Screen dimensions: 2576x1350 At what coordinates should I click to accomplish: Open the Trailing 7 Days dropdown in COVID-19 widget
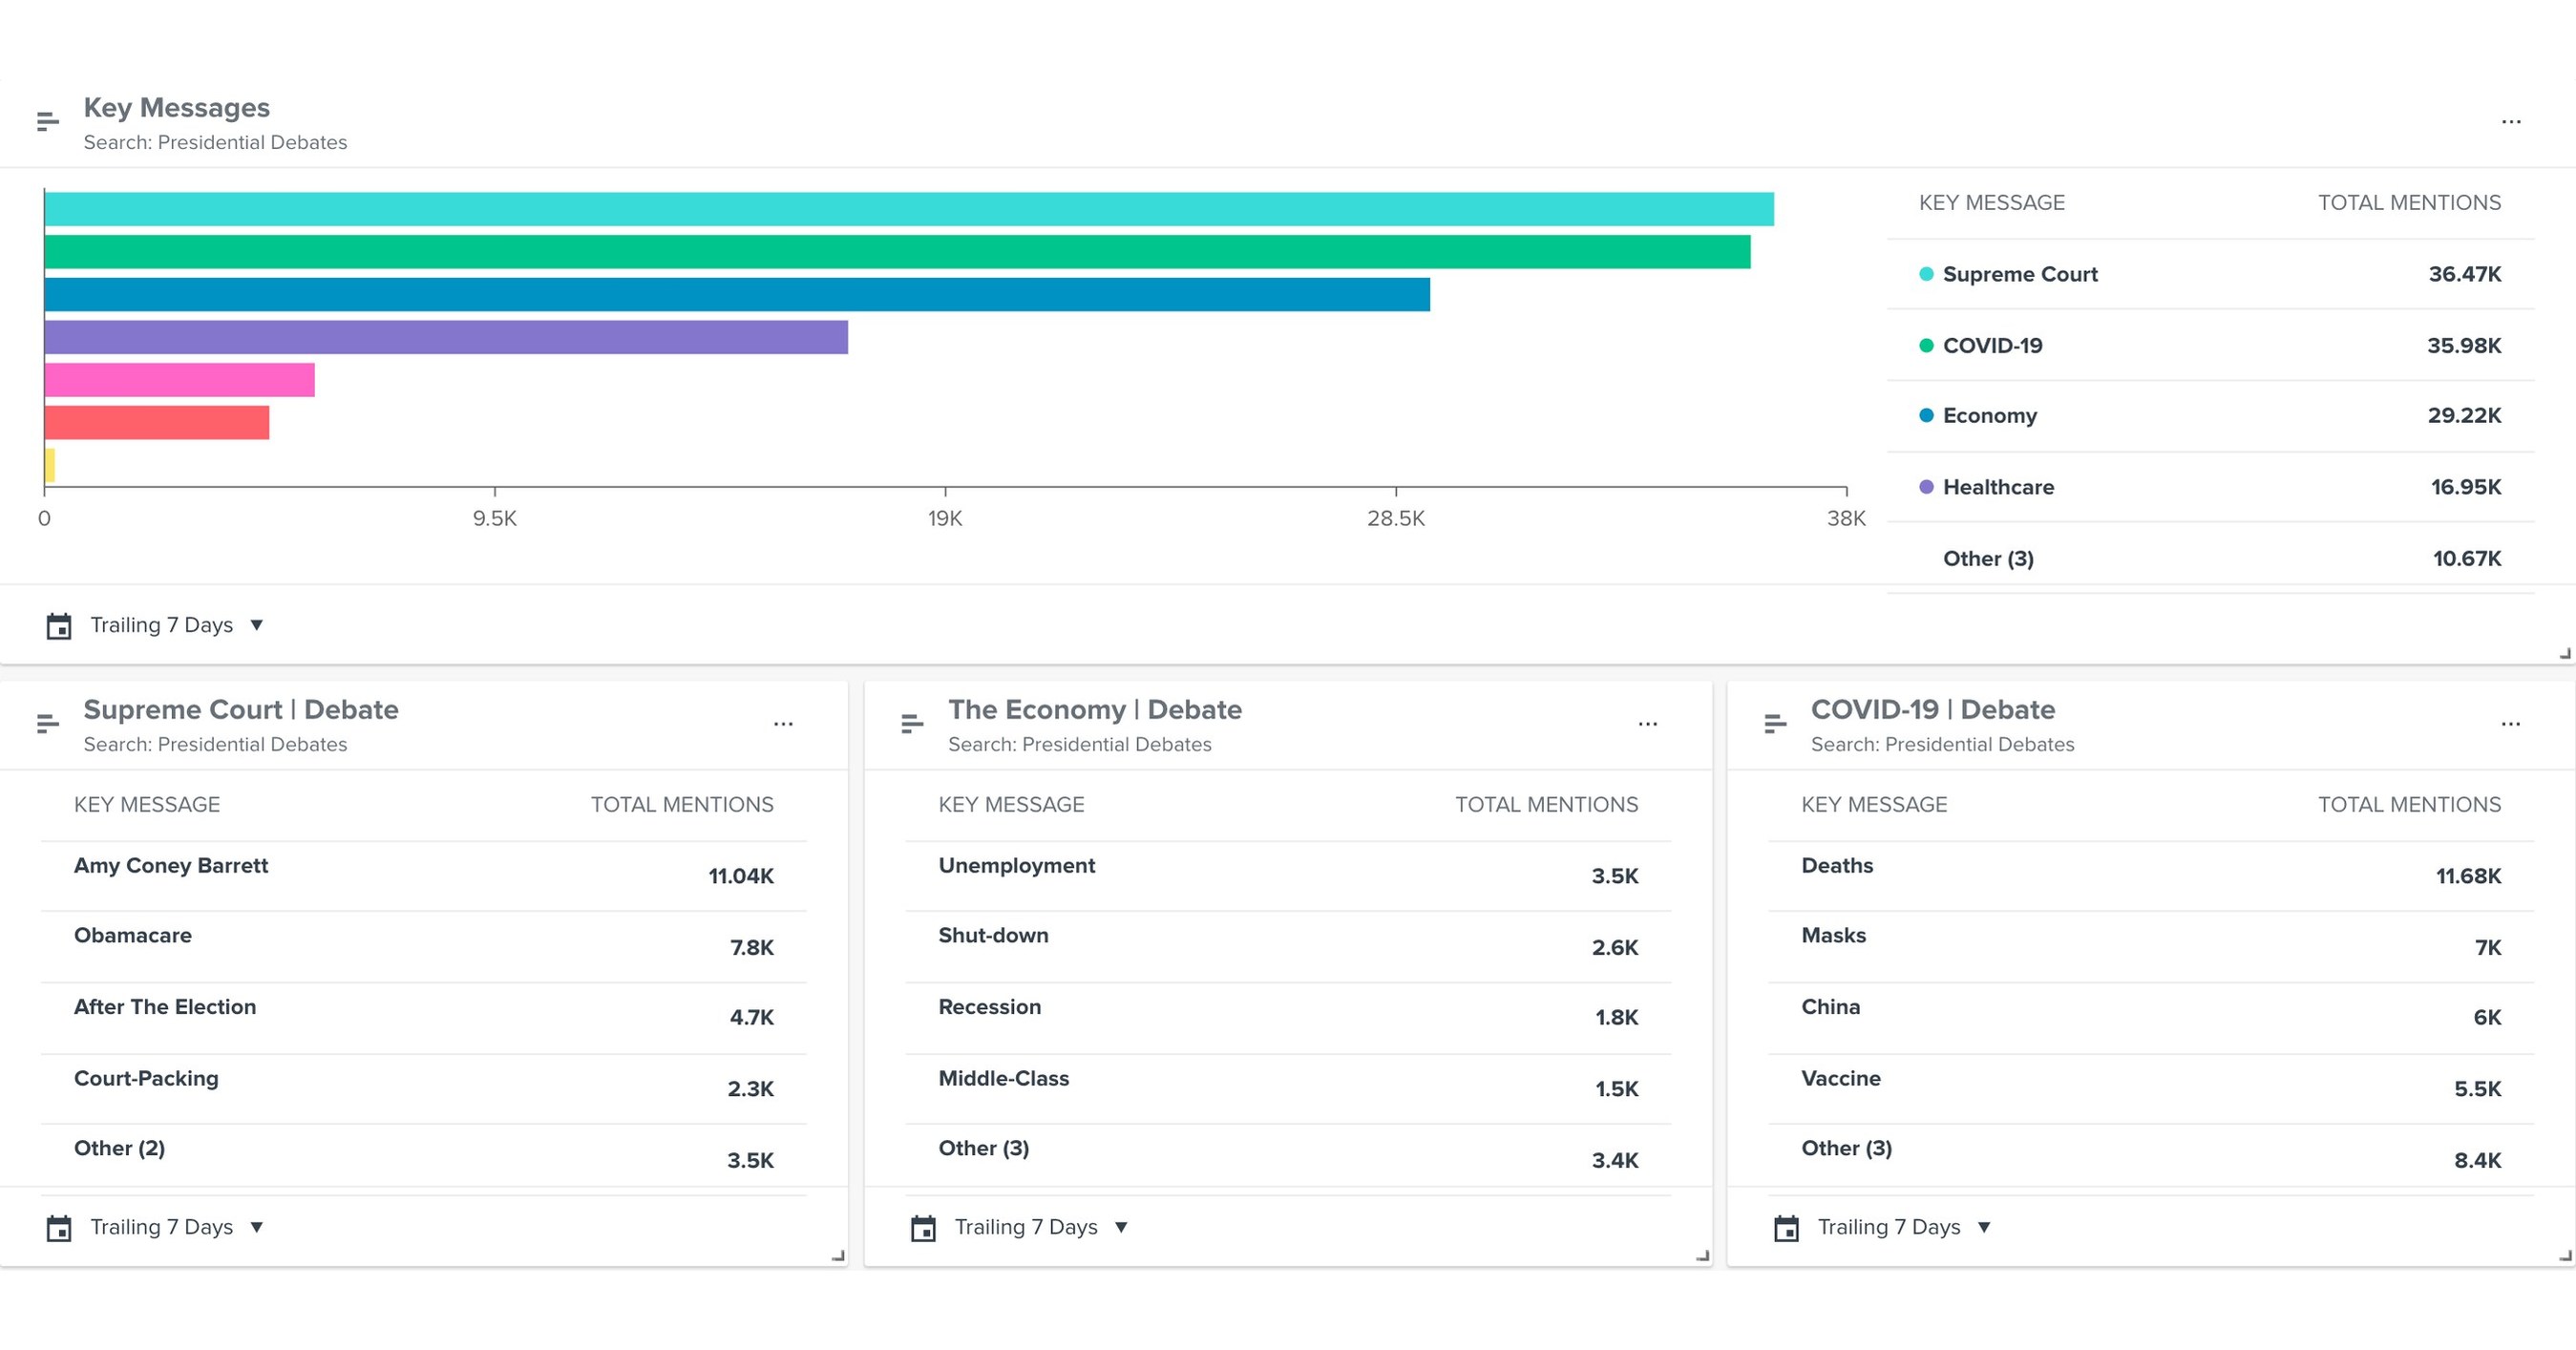[1903, 1227]
